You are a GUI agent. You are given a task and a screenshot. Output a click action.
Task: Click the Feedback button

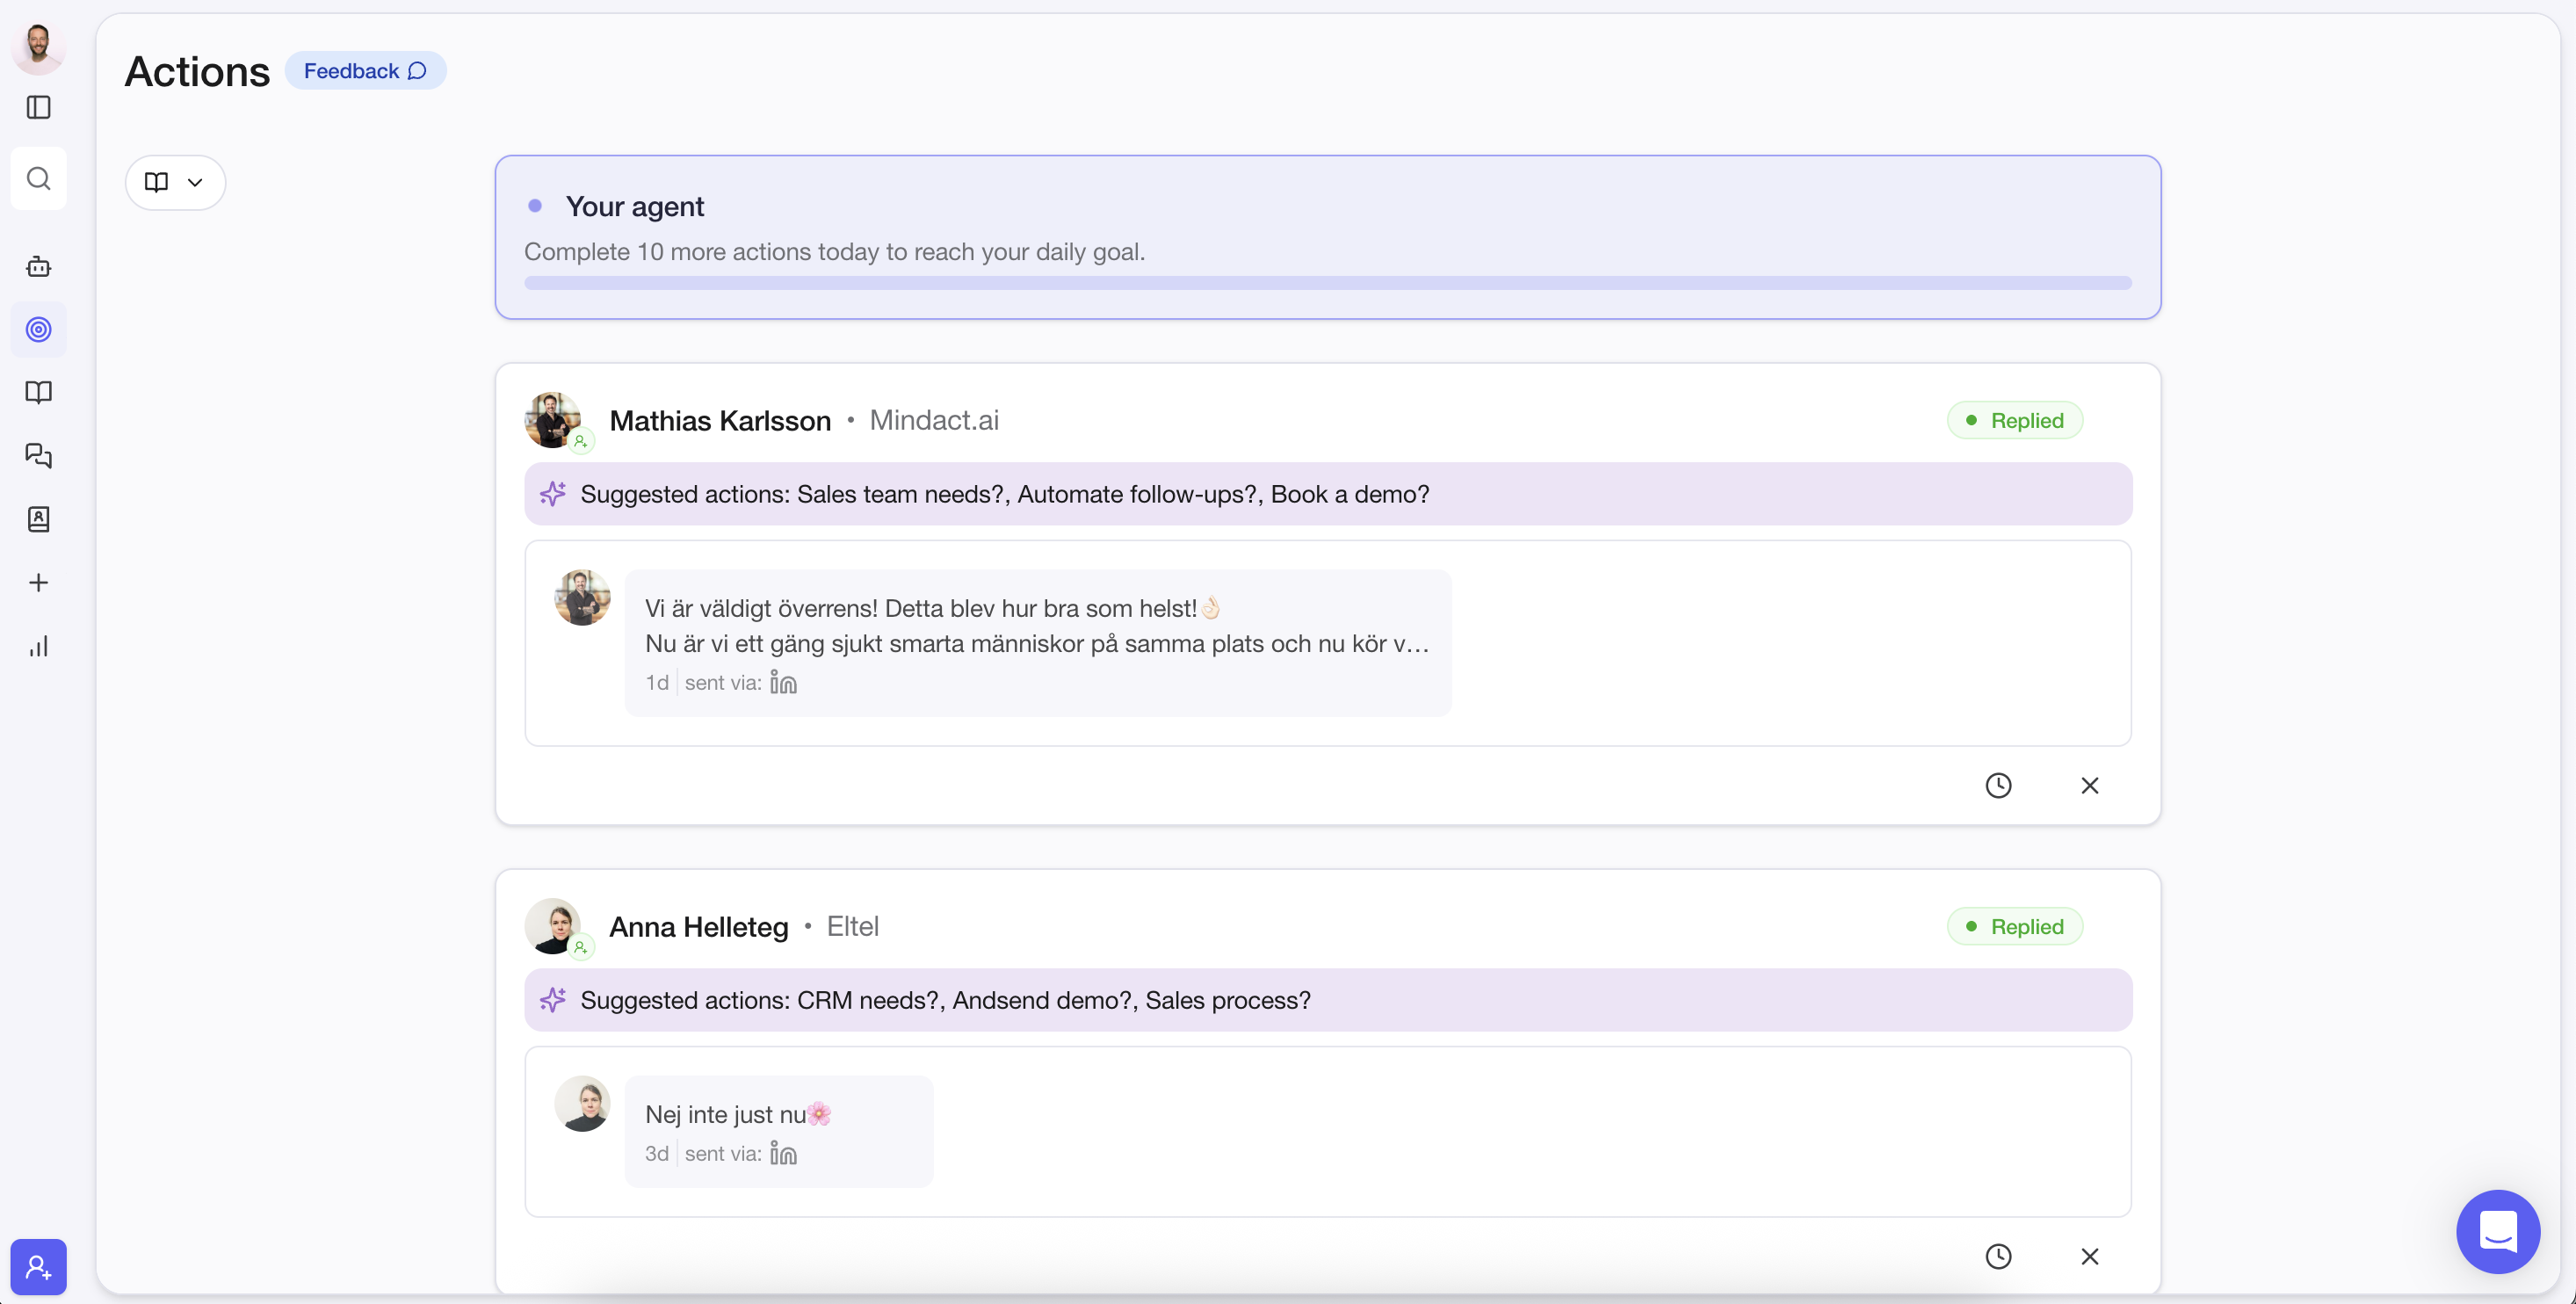click(365, 71)
